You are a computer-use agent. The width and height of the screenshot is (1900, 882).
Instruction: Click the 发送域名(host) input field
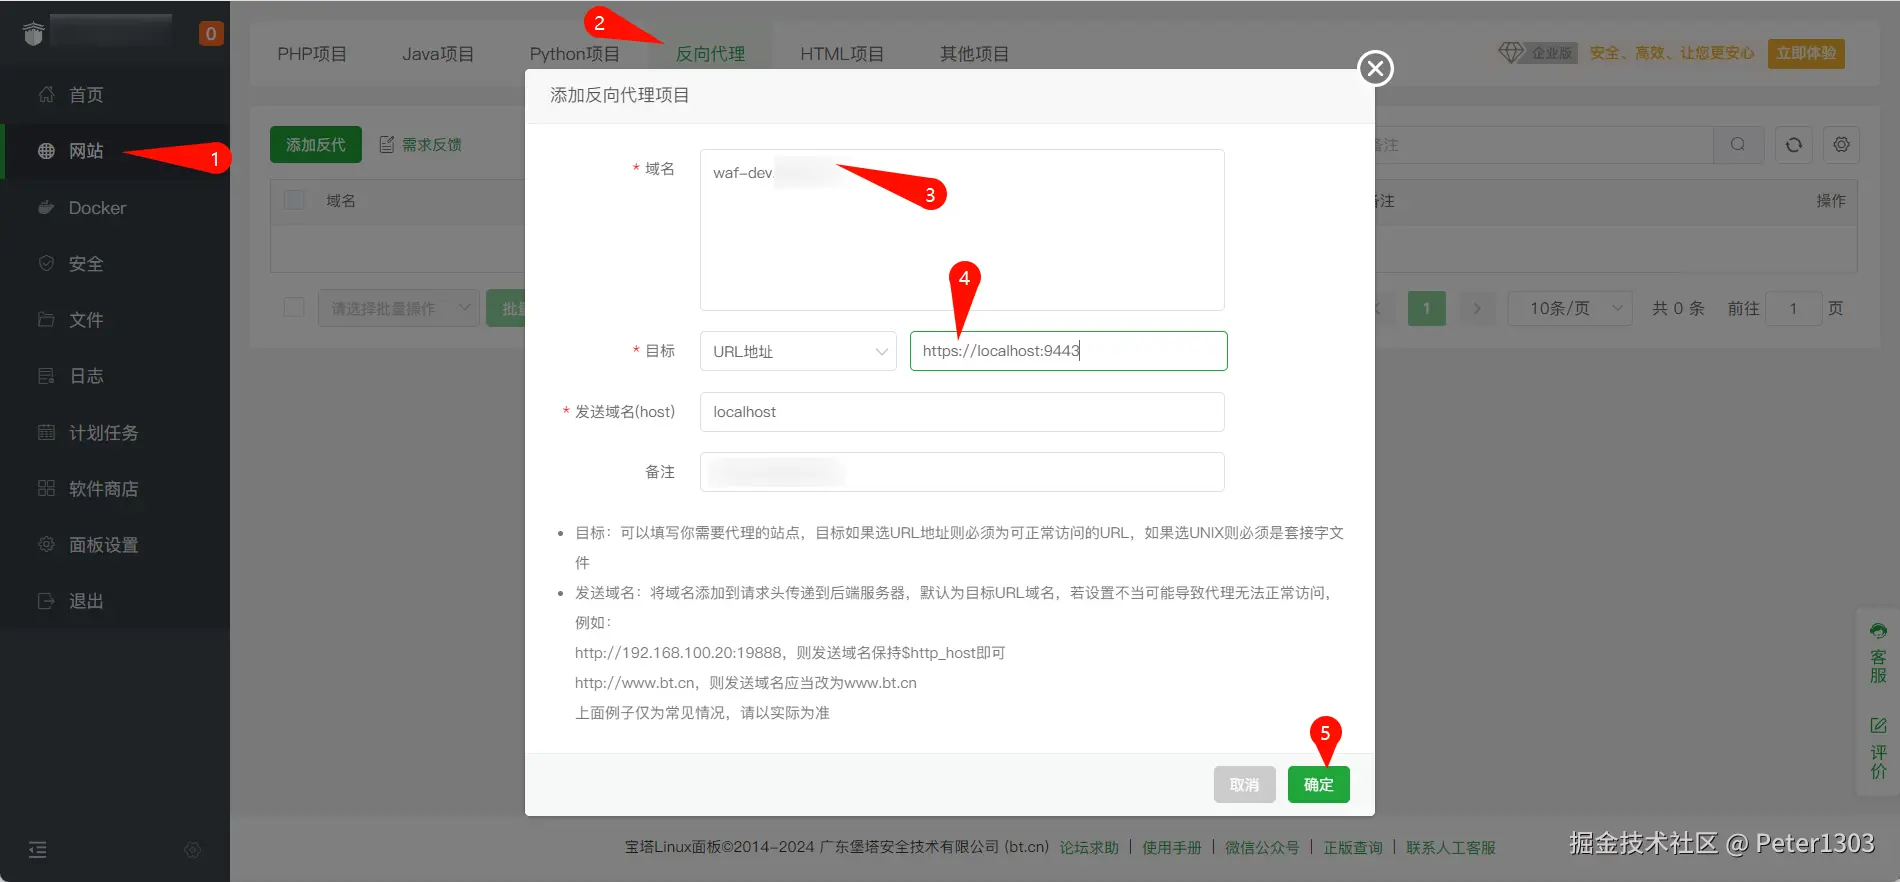pos(962,412)
